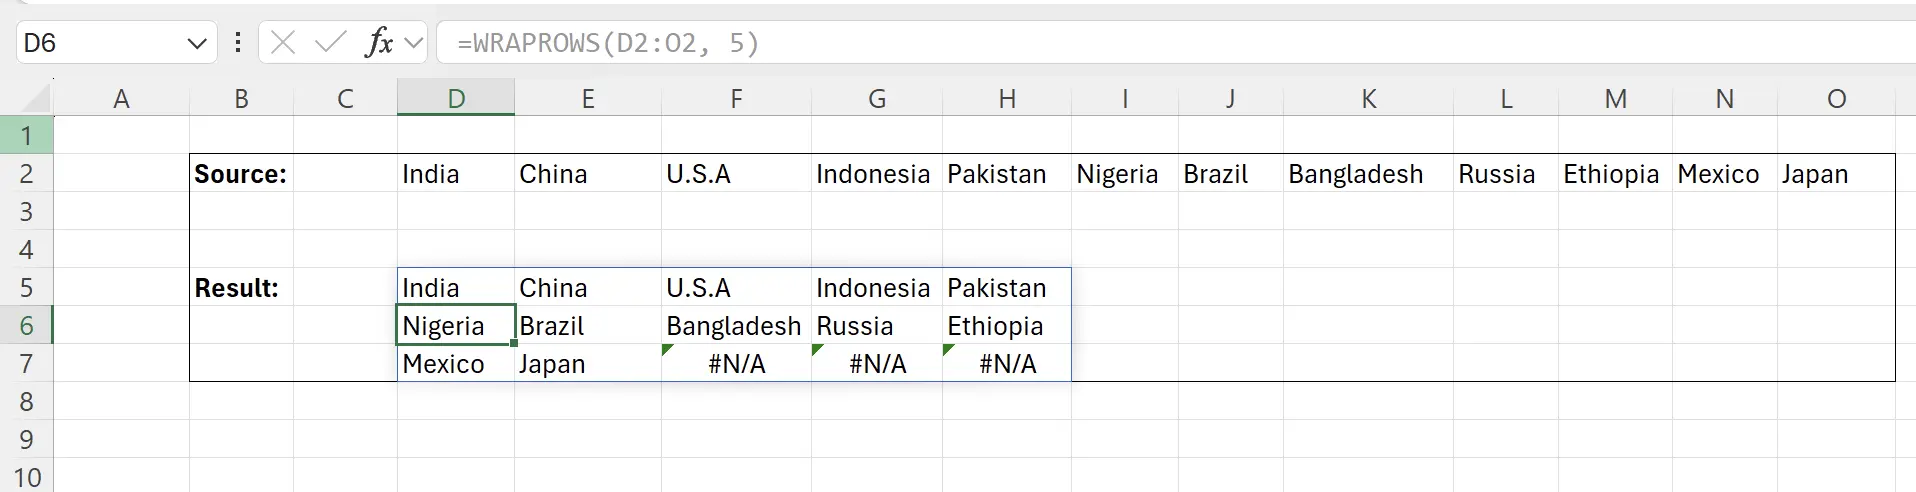Select the #N/A cell in column F

736,364
